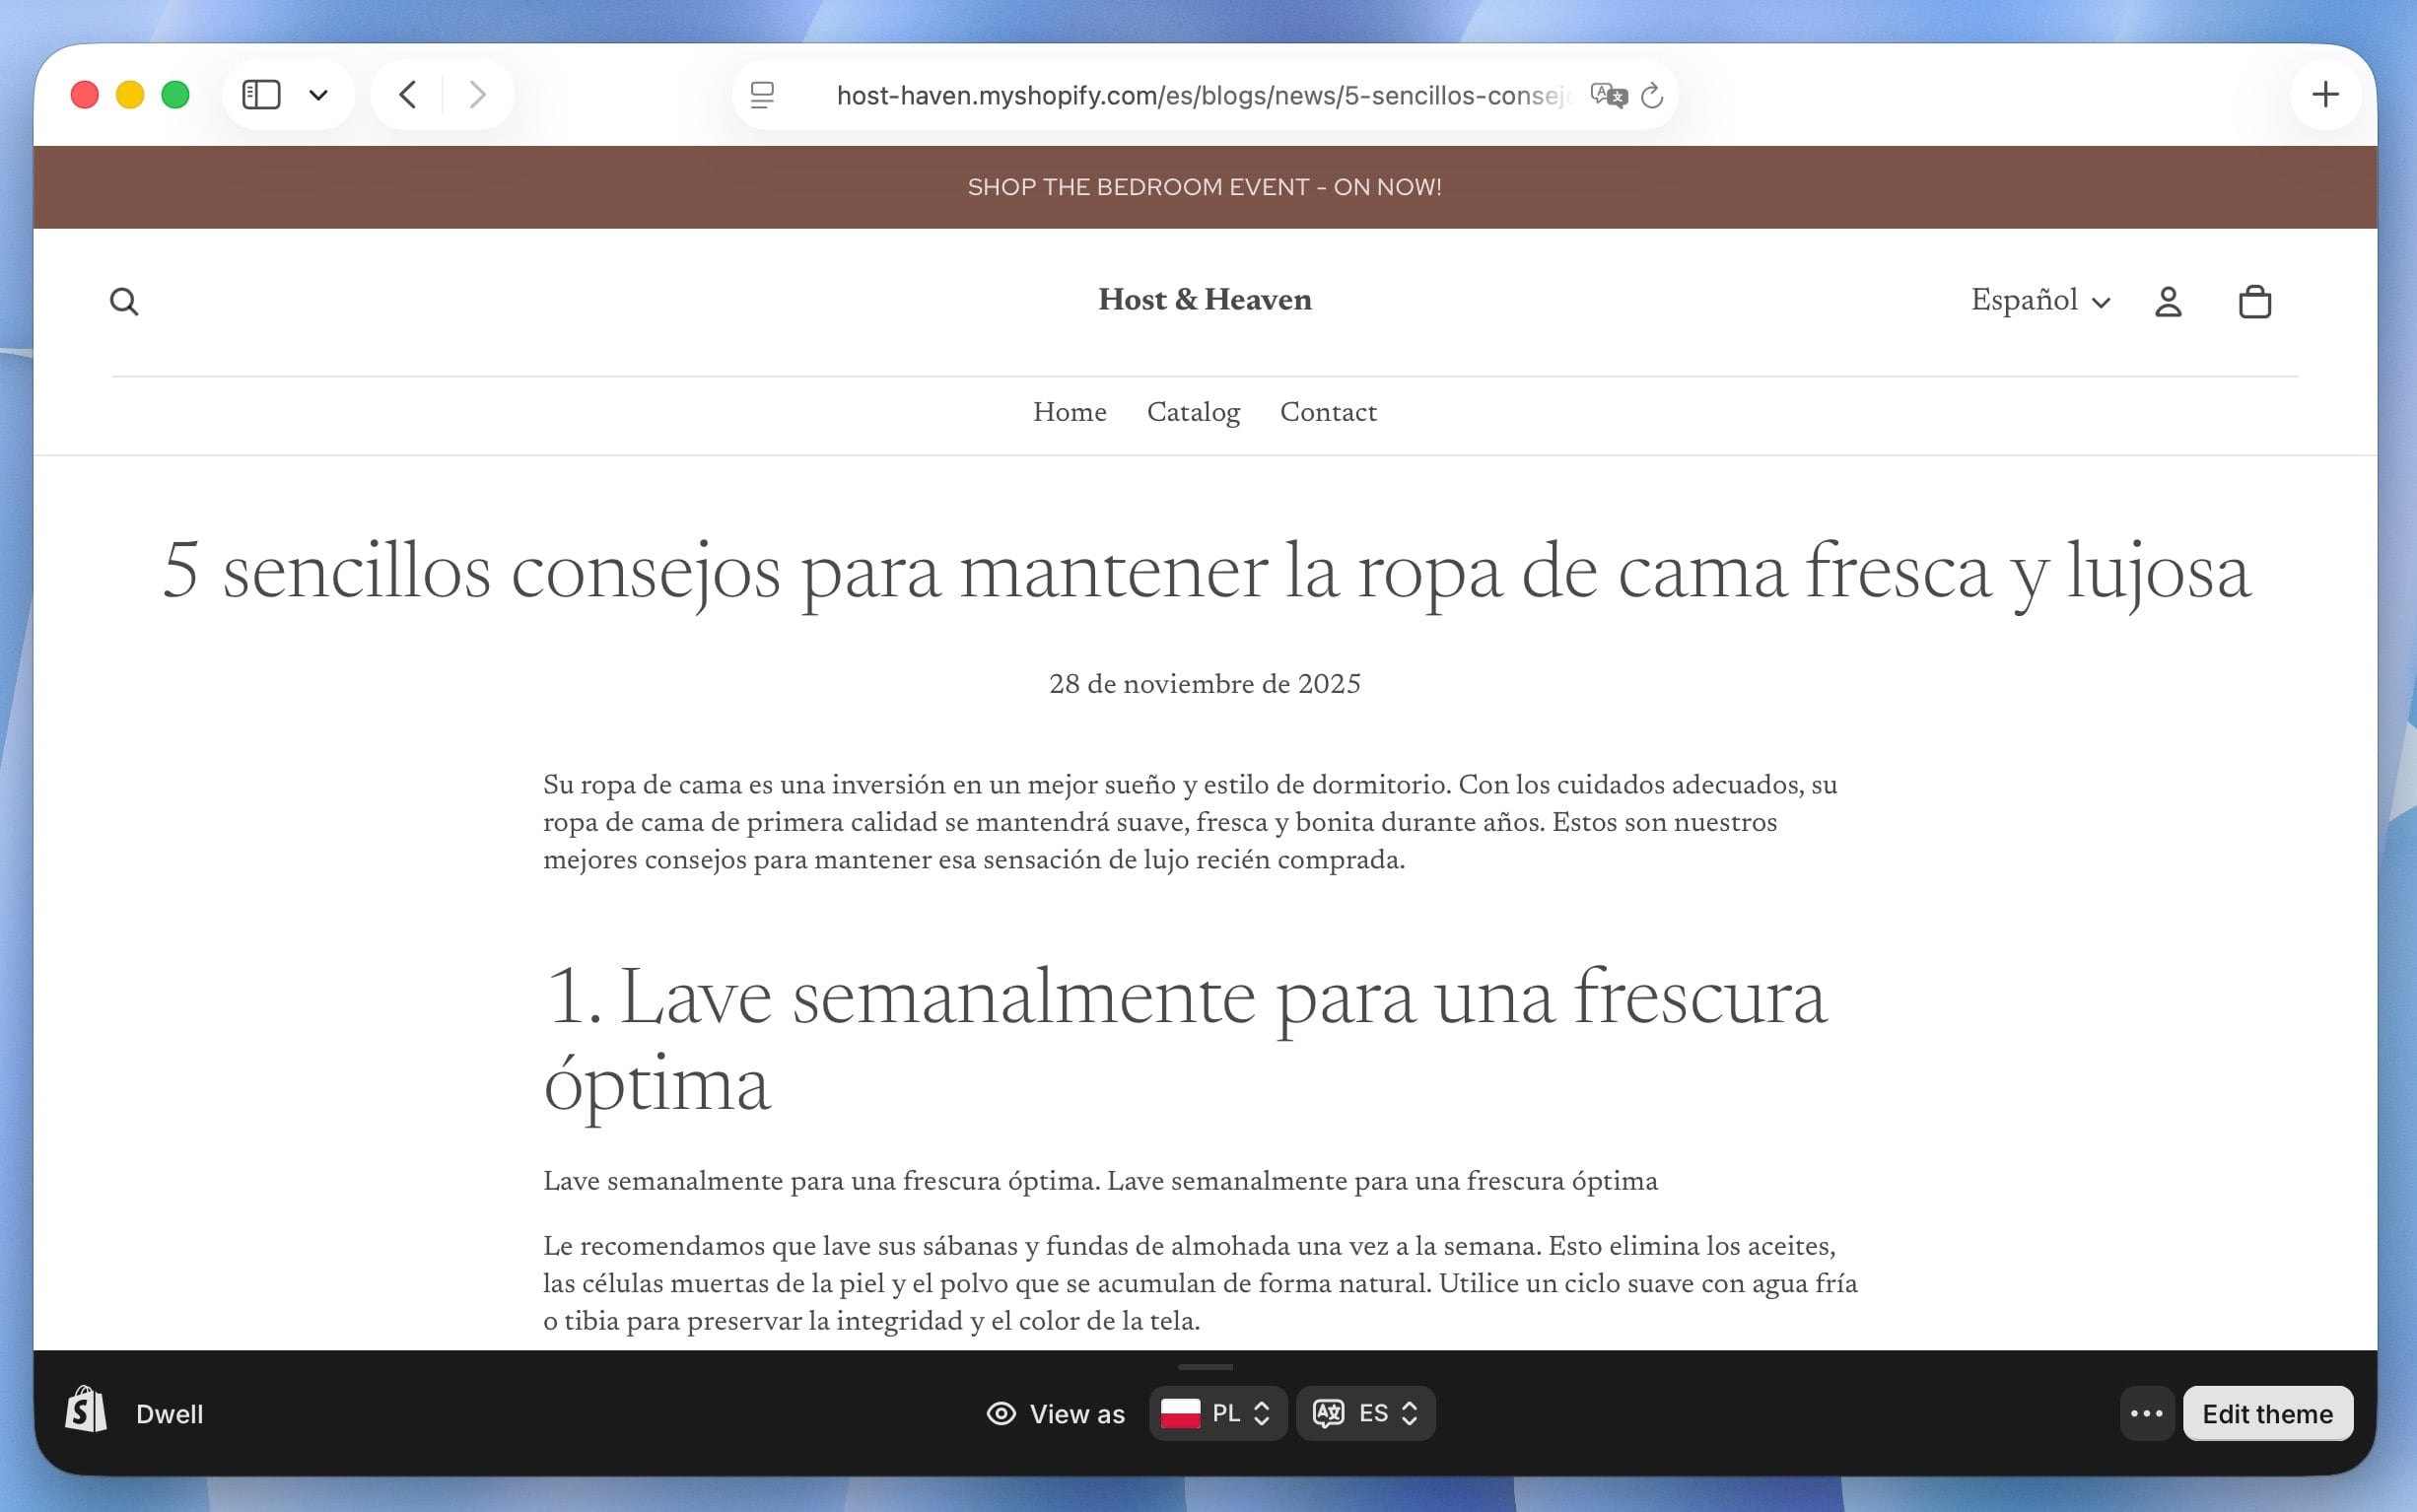This screenshot has height=1512, width=2417.
Task: Click the Edit theme button
Action: tap(2268, 1413)
